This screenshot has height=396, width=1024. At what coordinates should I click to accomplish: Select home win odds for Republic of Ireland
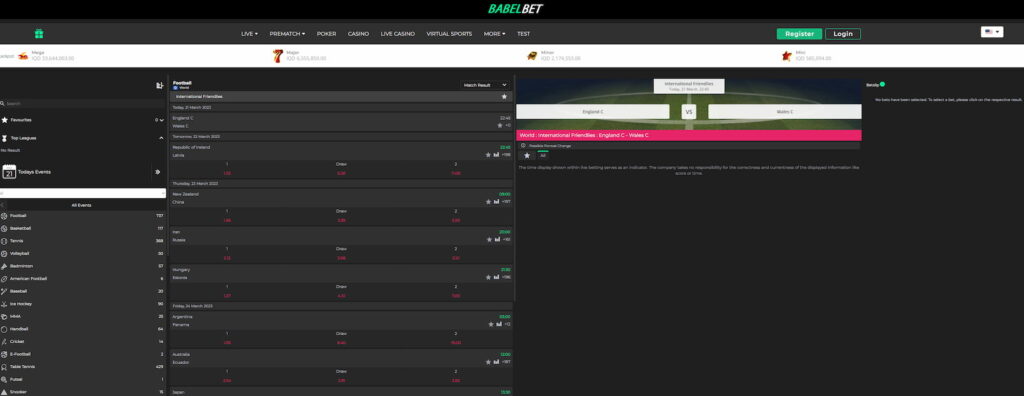(227, 173)
